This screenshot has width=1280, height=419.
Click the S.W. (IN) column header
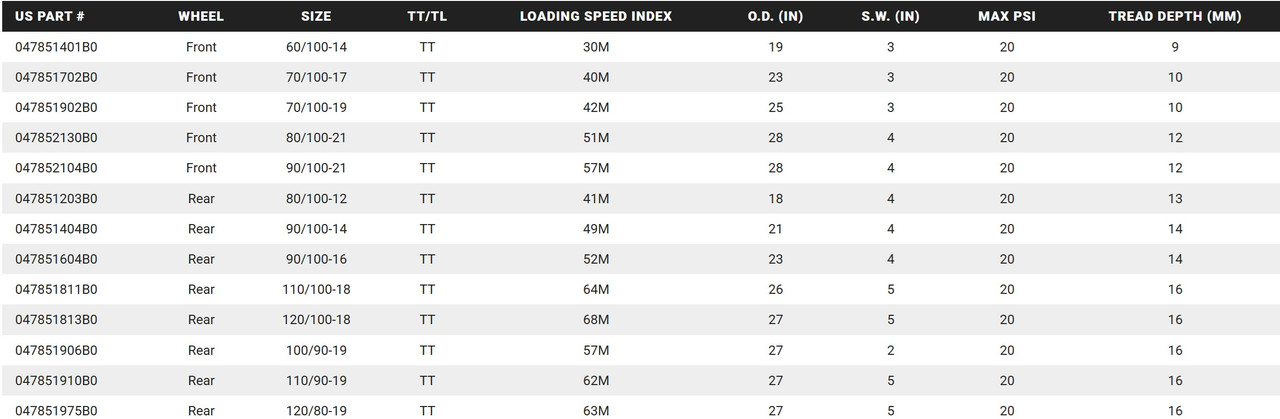[890, 17]
